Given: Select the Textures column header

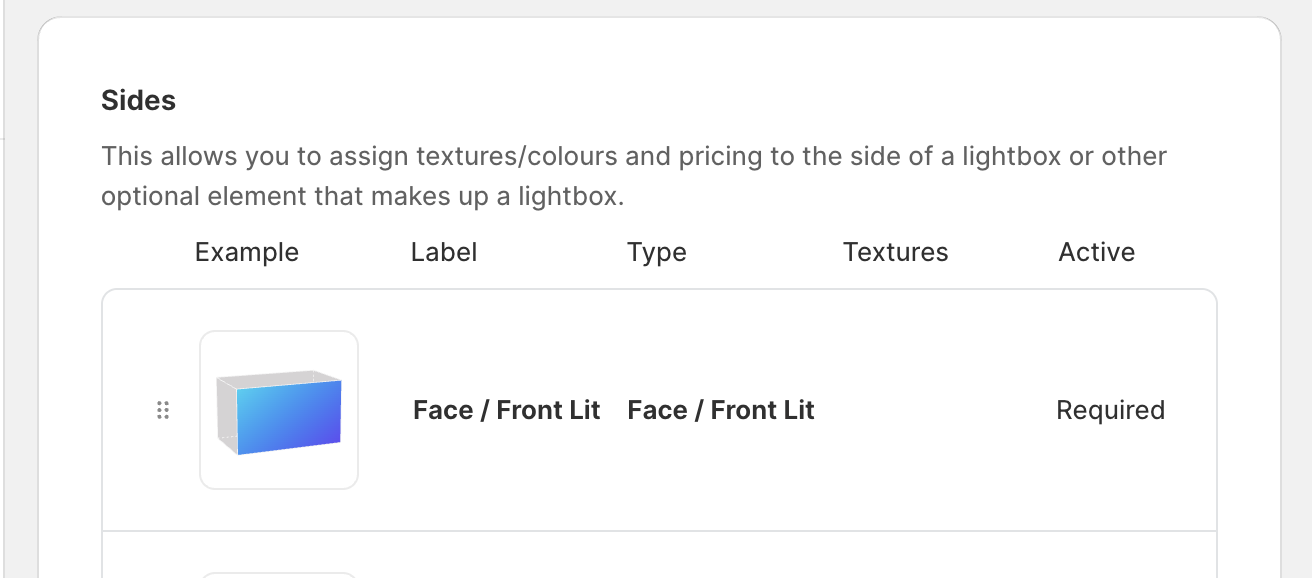Looking at the screenshot, I should 895,252.
